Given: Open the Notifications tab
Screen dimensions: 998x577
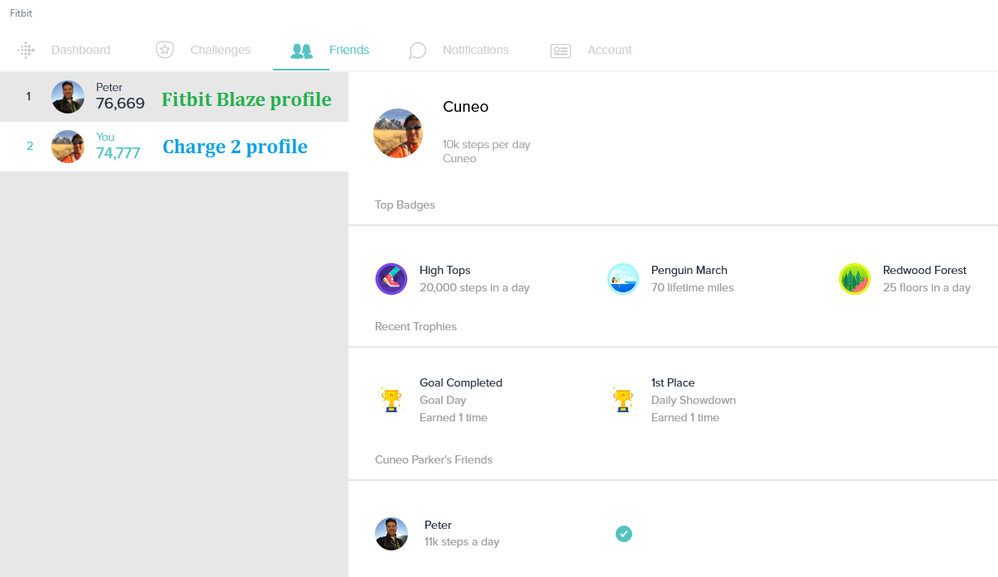Looking at the screenshot, I should click(x=475, y=50).
